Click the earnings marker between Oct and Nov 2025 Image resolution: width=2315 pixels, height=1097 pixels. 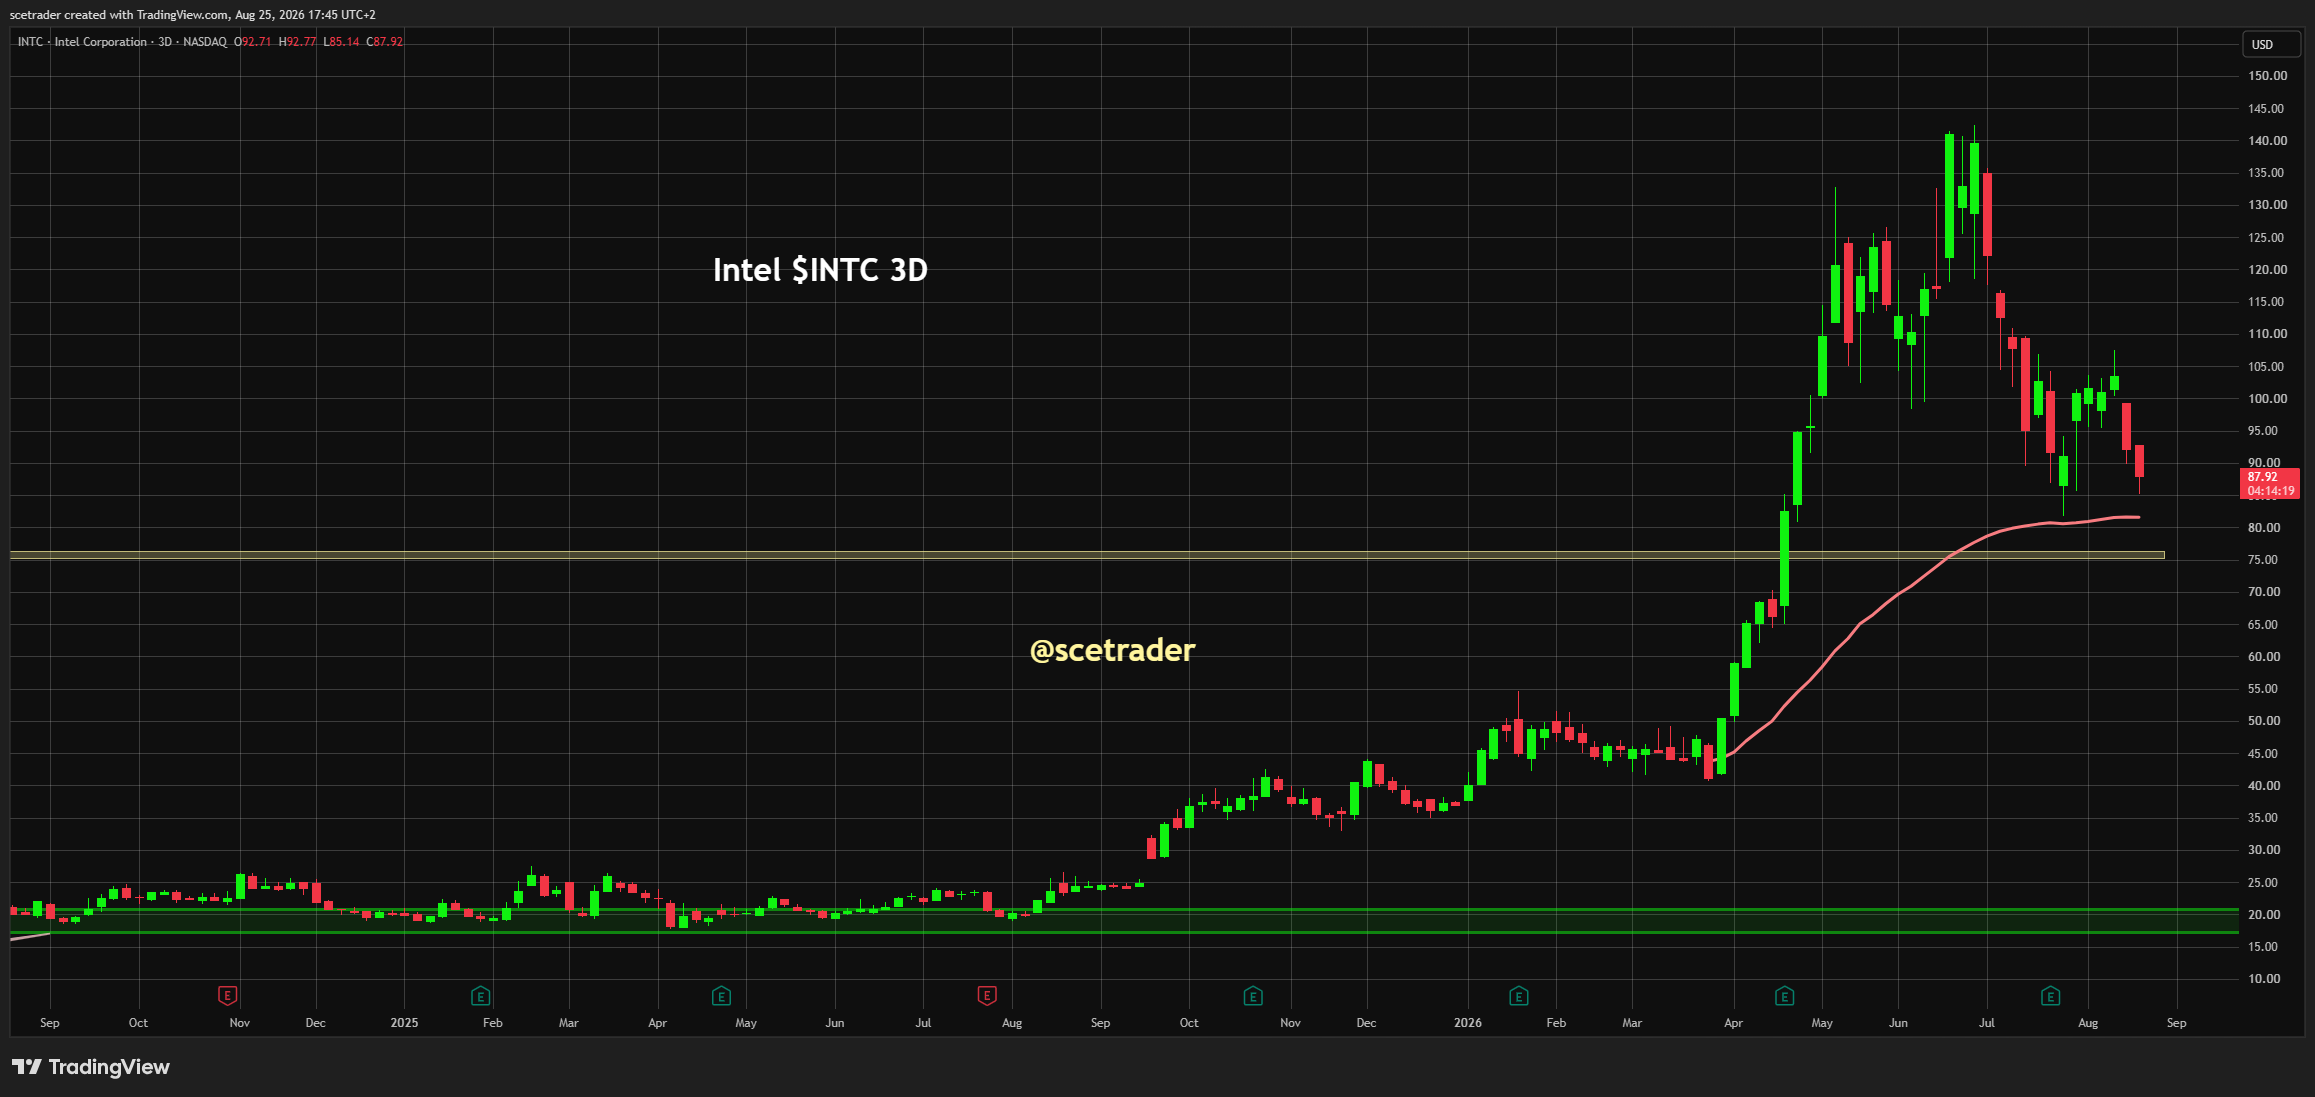click(1253, 995)
